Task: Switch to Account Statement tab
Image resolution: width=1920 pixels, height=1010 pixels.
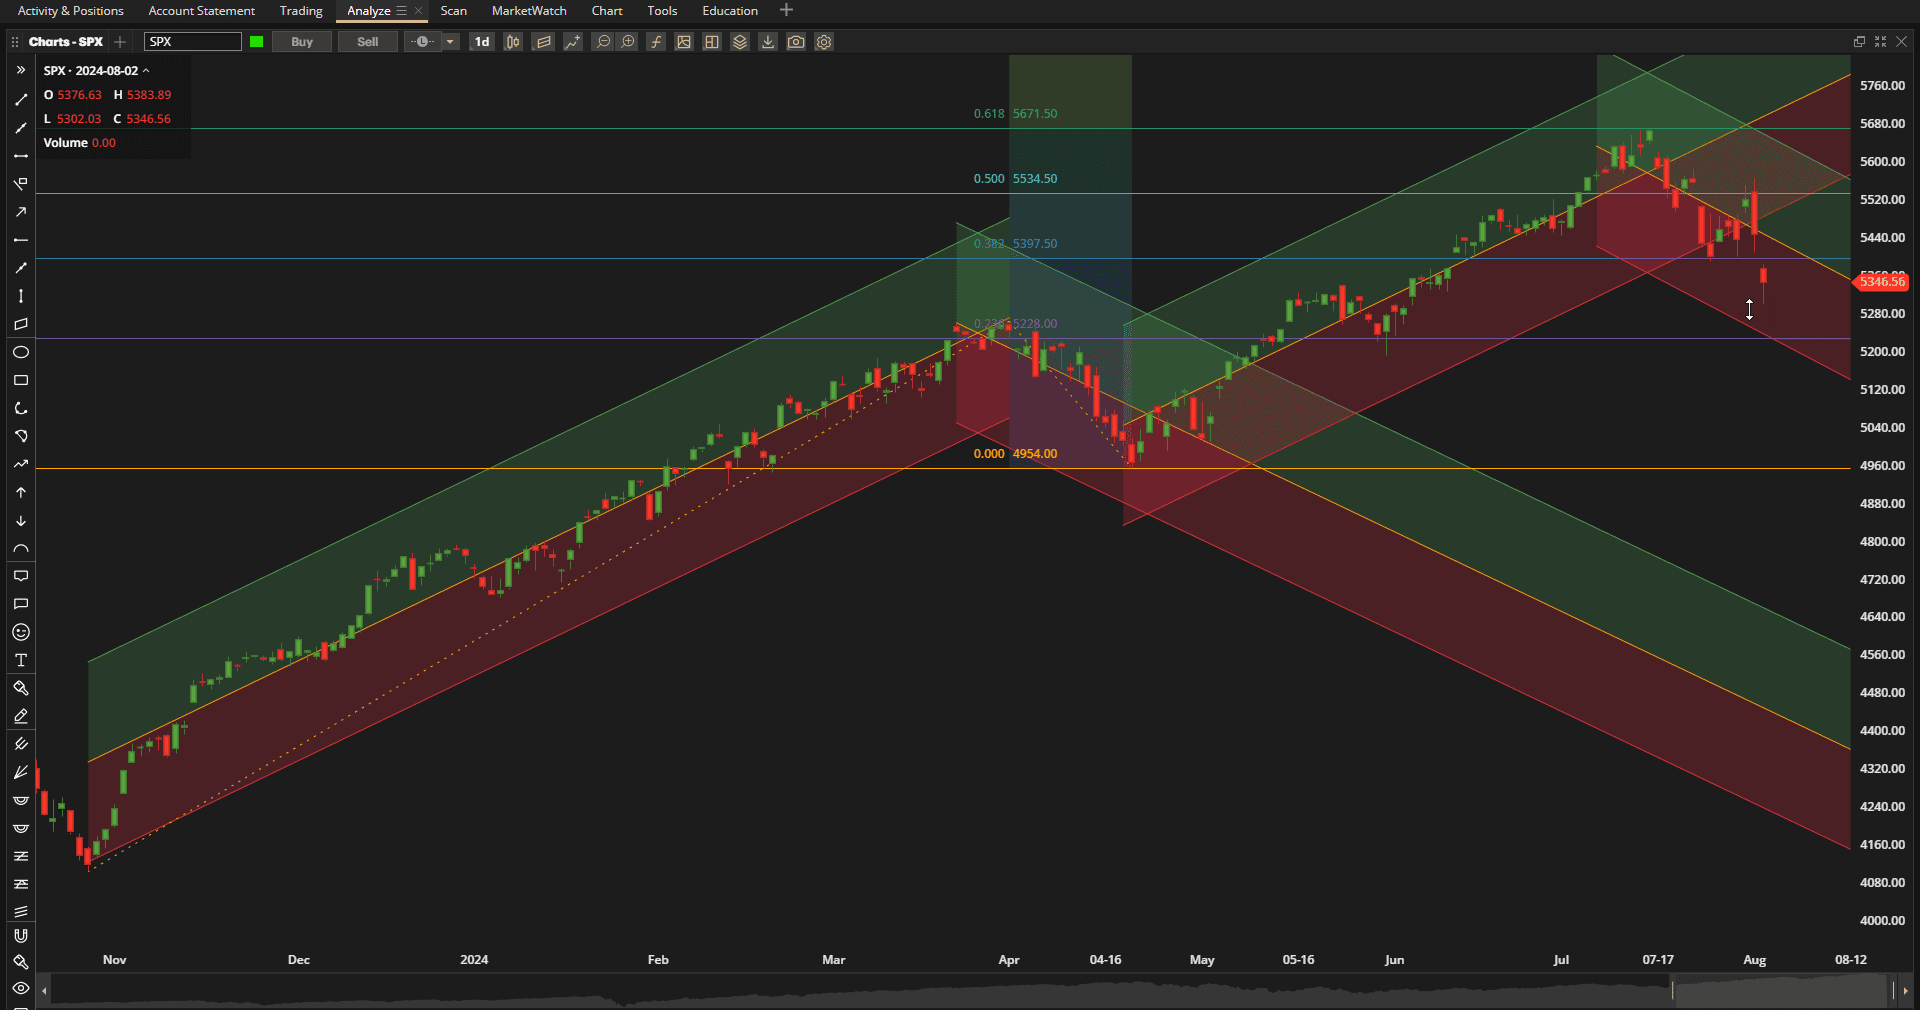Action: click(201, 11)
